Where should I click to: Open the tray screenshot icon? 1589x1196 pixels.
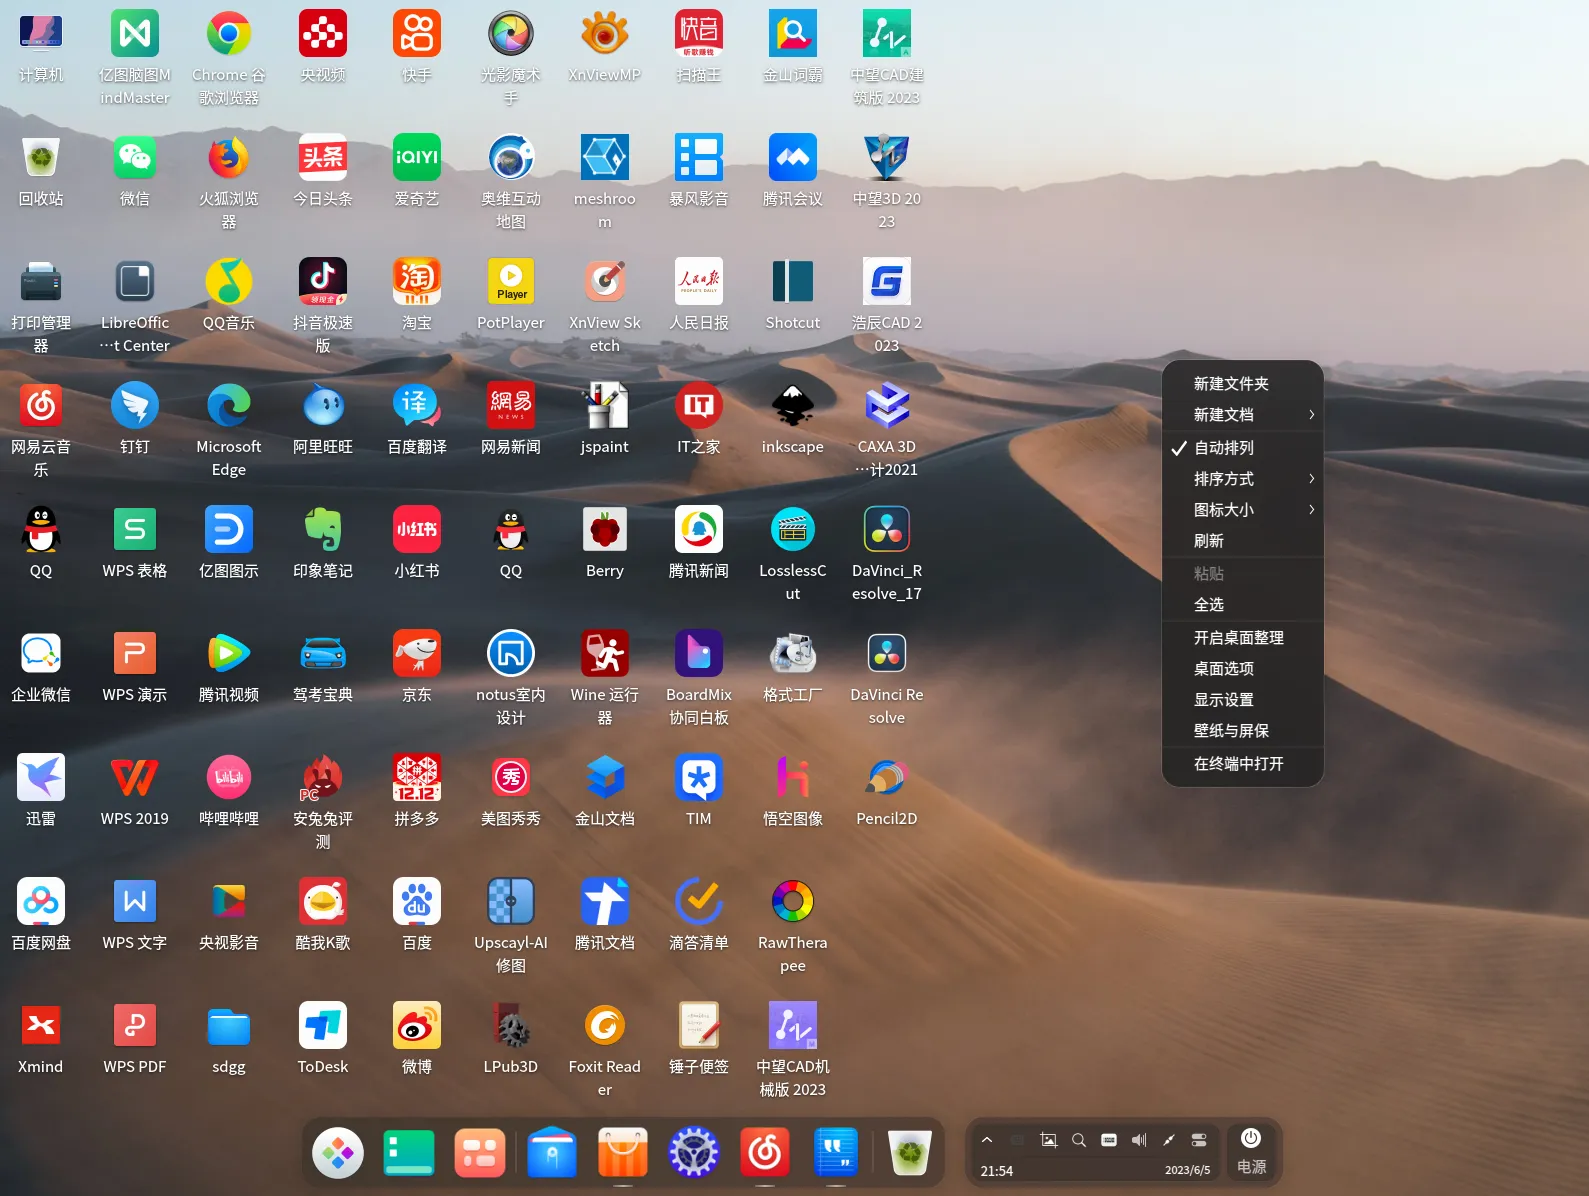point(1049,1140)
